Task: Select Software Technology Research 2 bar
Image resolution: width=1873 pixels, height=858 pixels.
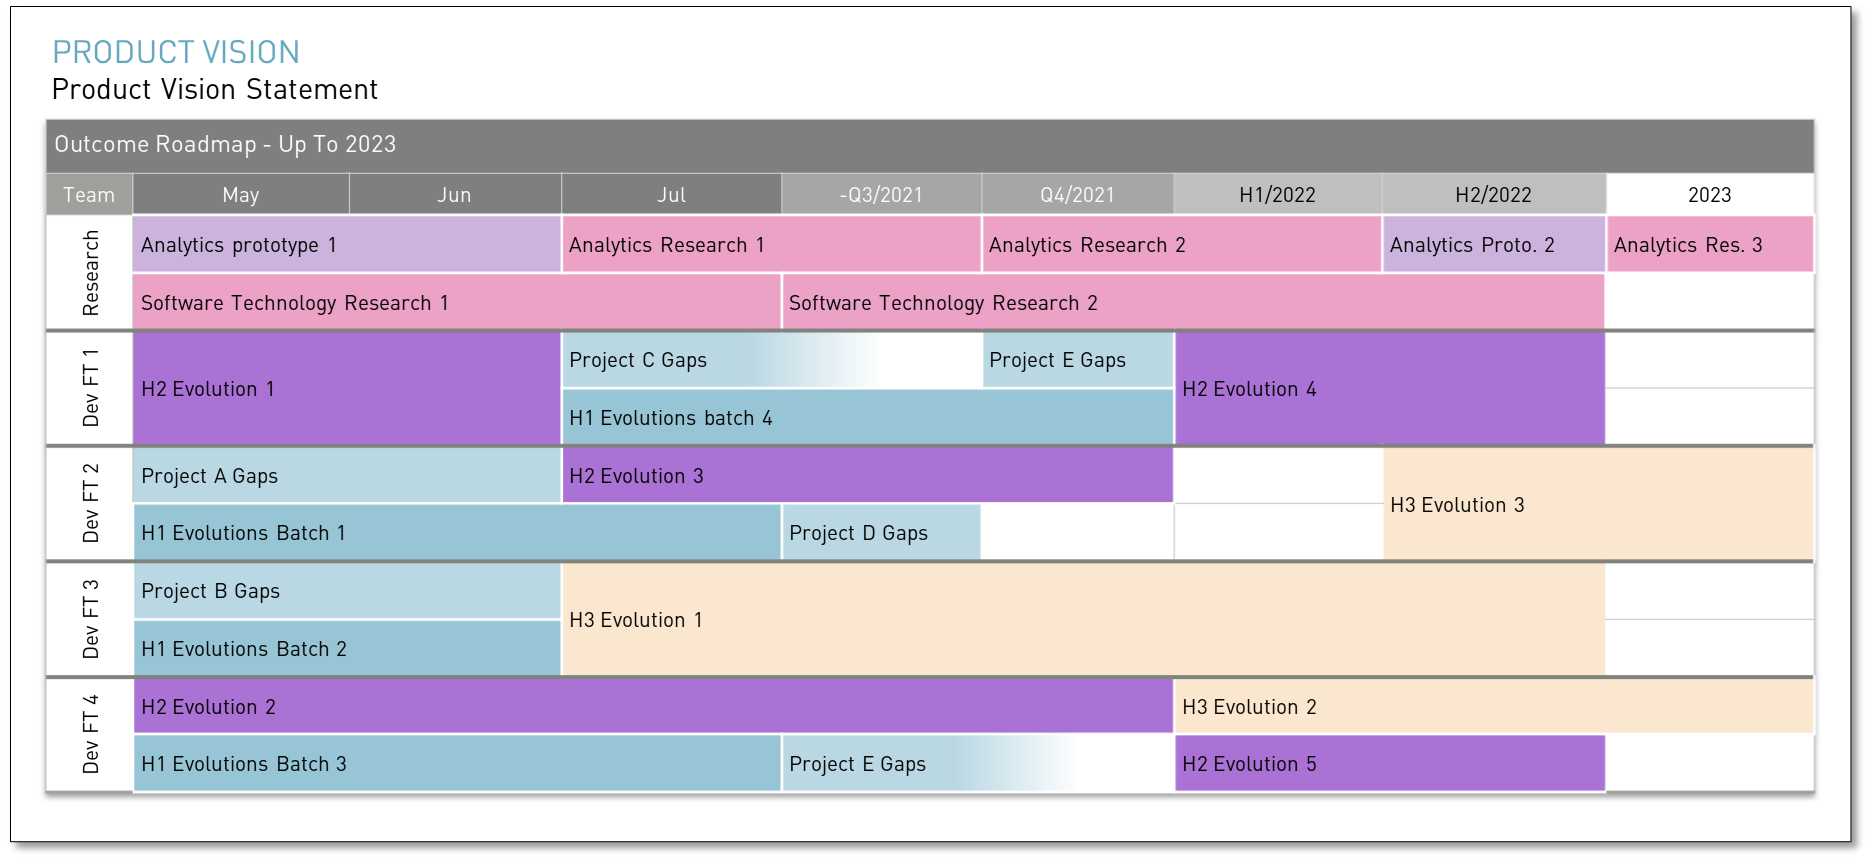Action: pyautogui.click(x=1192, y=303)
